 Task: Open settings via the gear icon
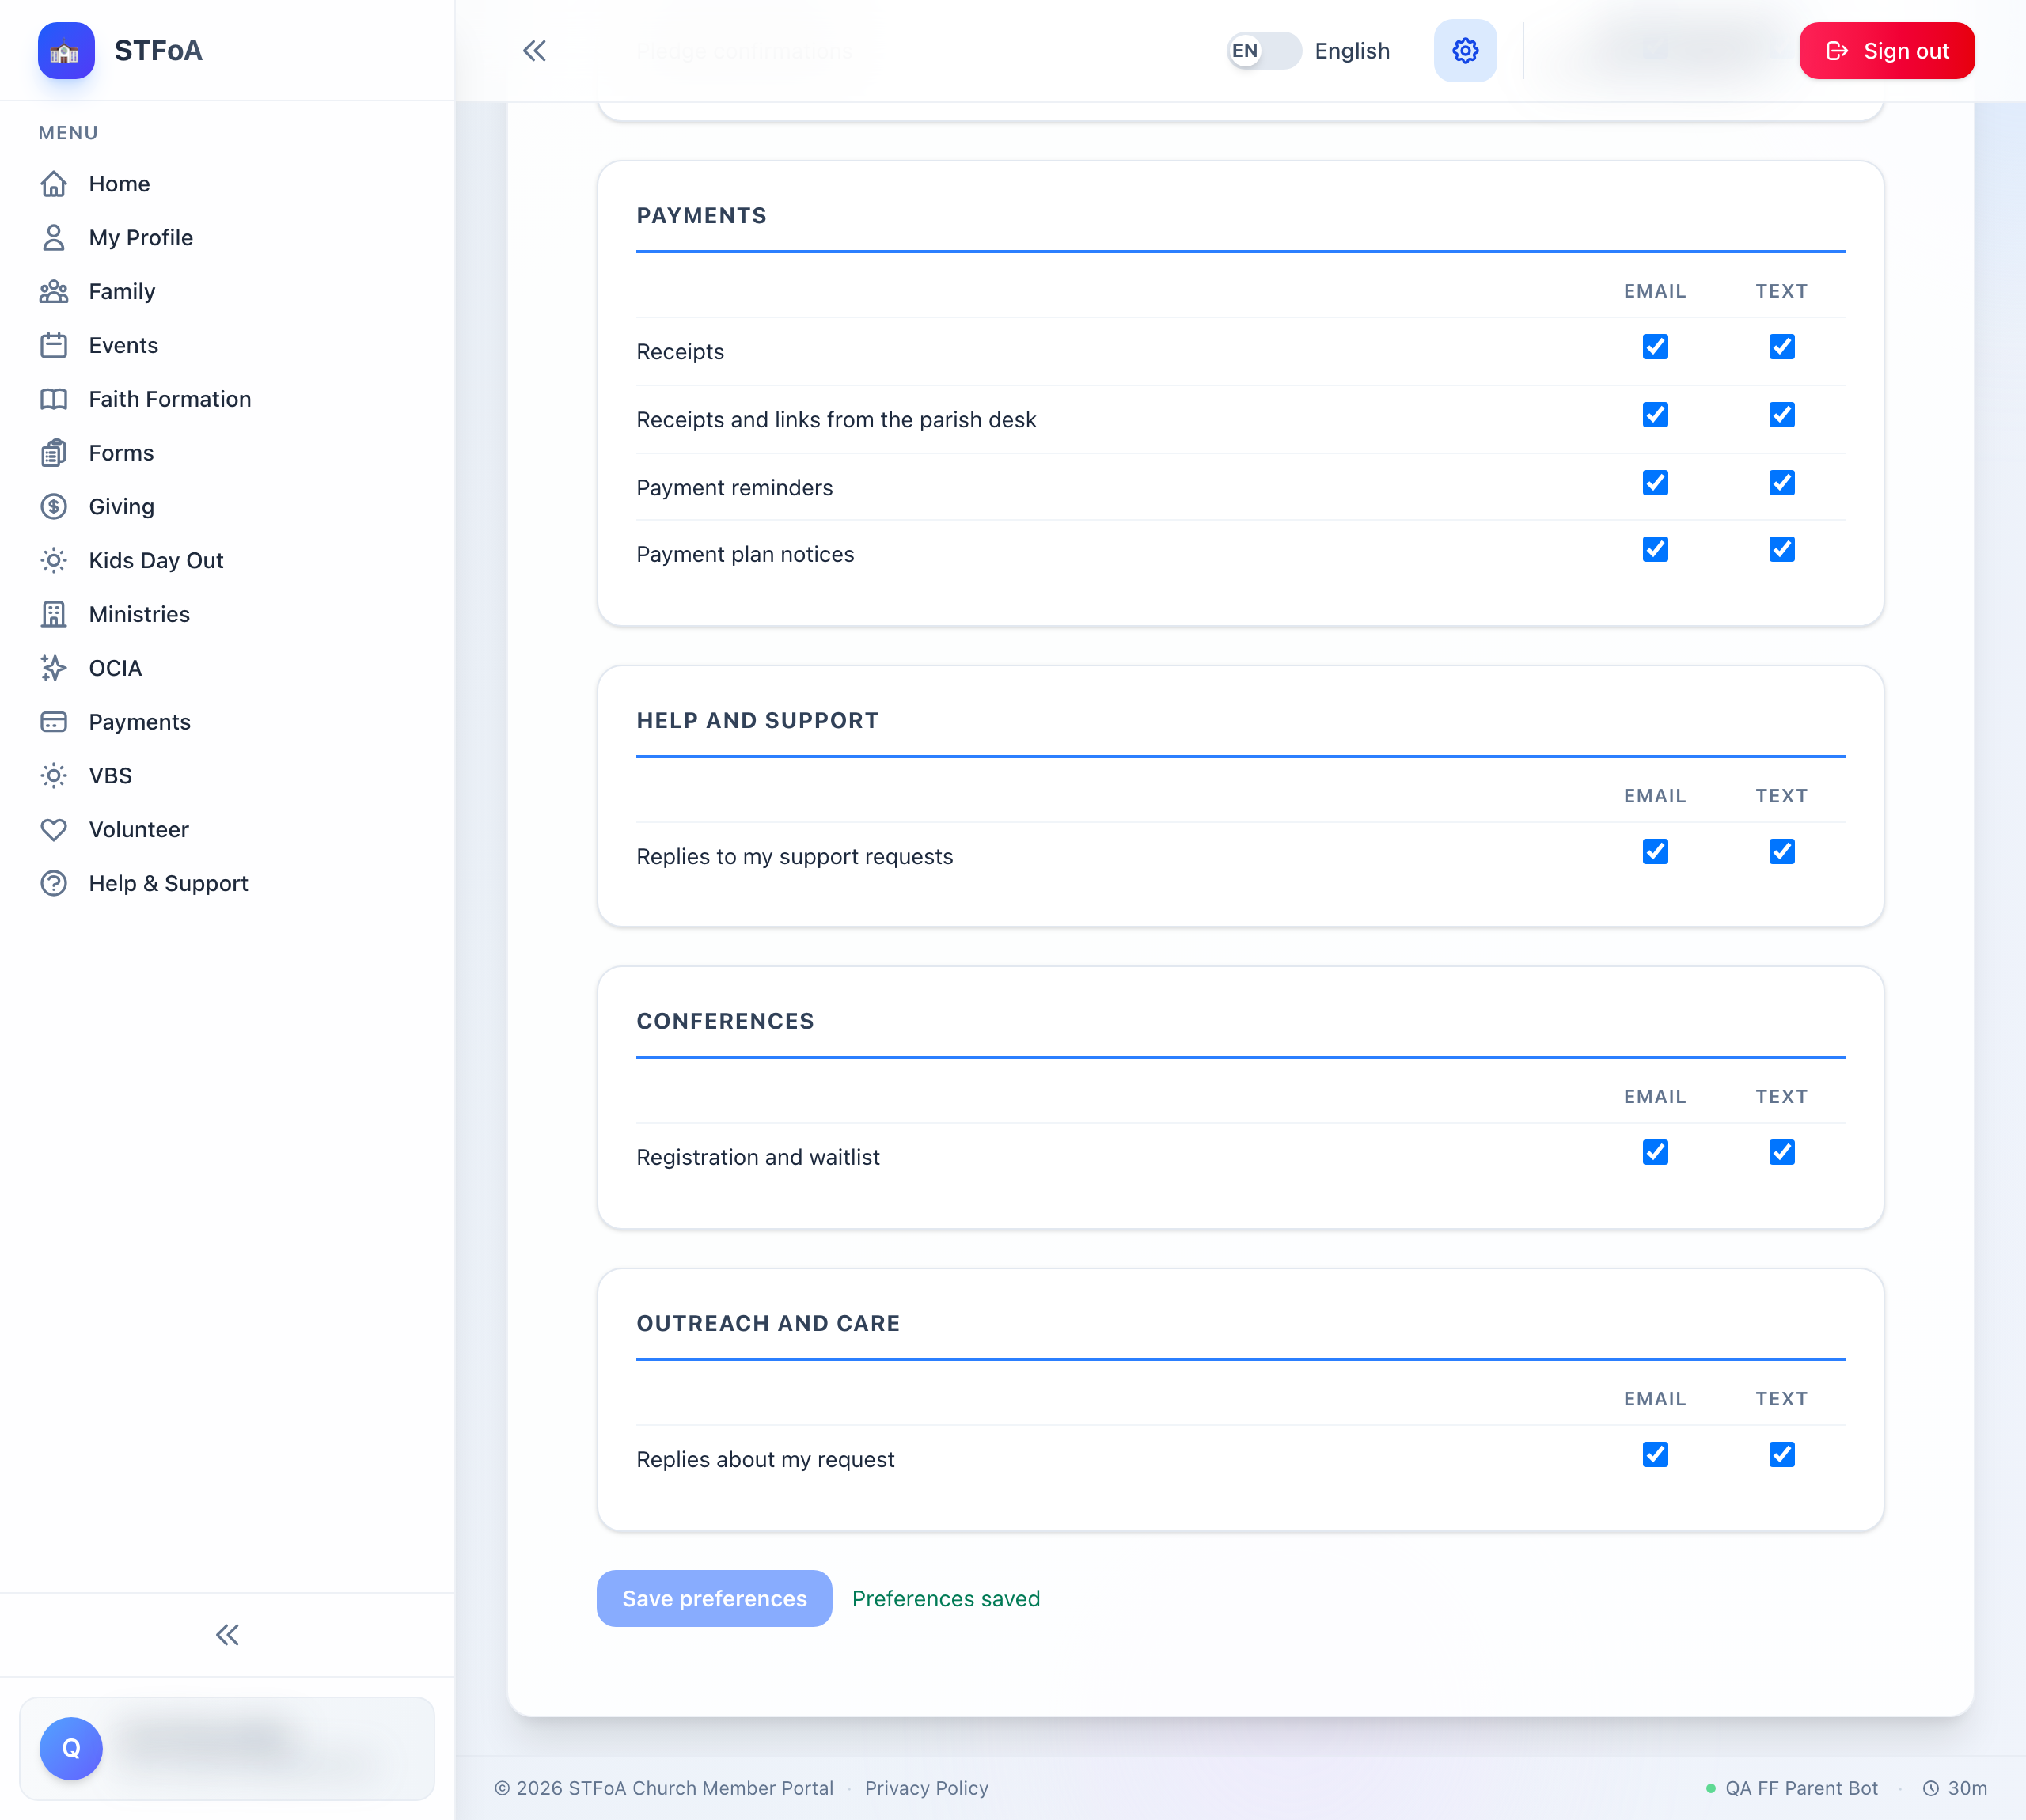pos(1465,51)
